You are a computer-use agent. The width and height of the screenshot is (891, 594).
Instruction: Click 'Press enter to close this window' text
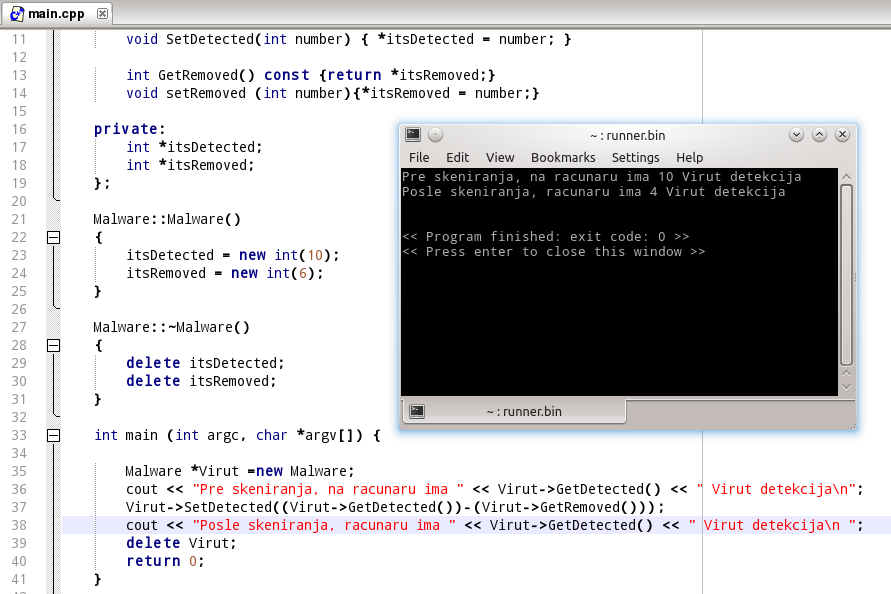tap(553, 252)
